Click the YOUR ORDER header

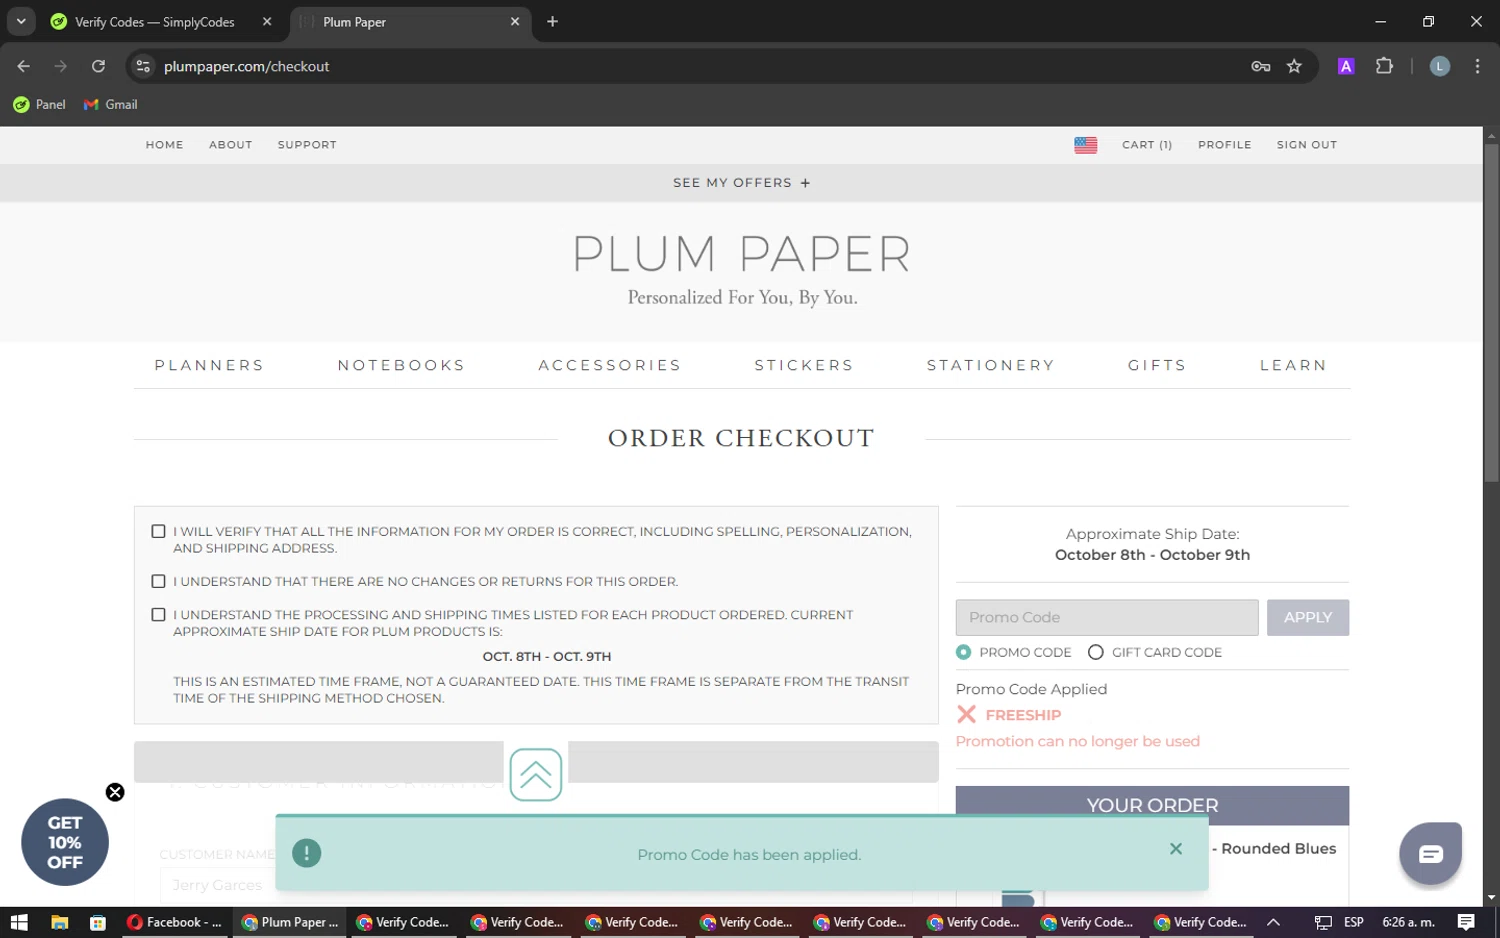[1152, 805]
